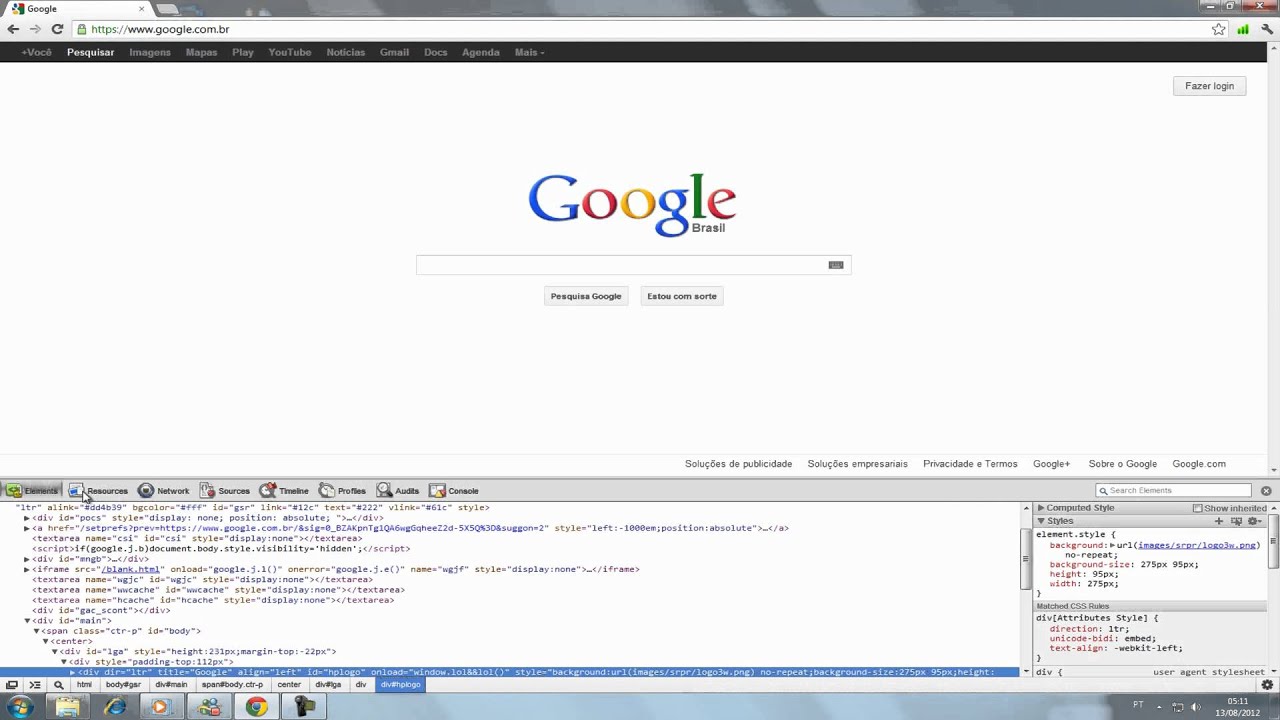Expand the a href="/setprefs" node
1280x720 pixels.
(27, 528)
